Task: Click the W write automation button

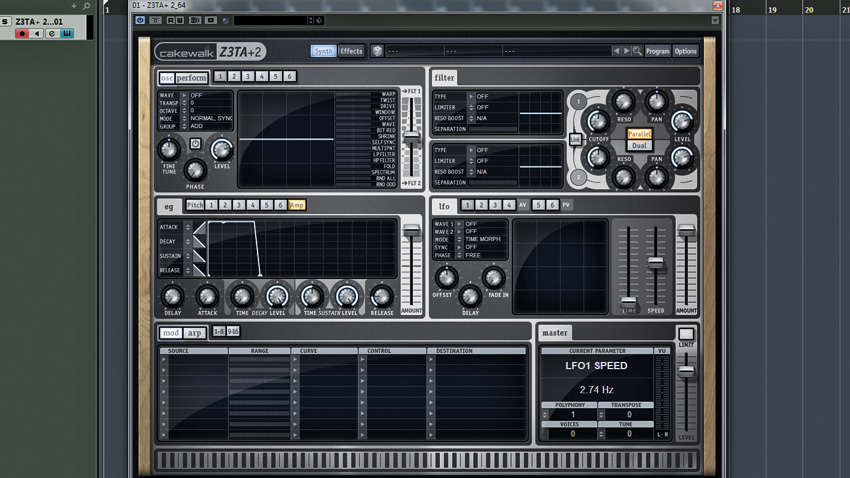Action: [x=179, y=20]
